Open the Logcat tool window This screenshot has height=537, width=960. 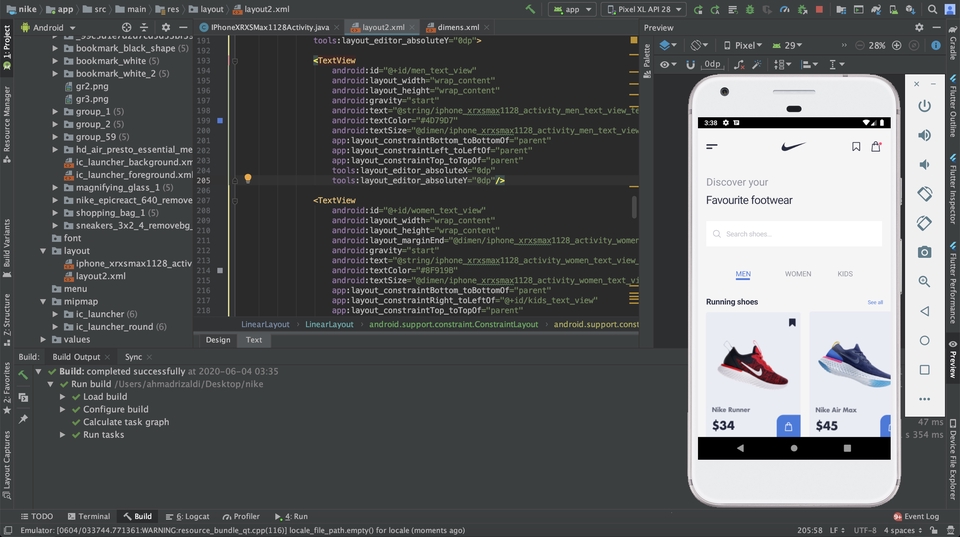click(x=188, y=516)
